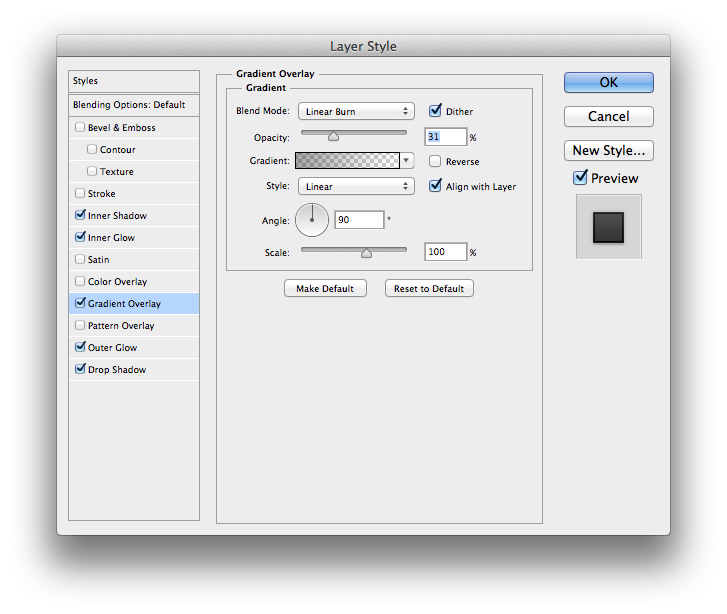Click the Cancel button
727x614 pixels.
(x=609, y=116)
